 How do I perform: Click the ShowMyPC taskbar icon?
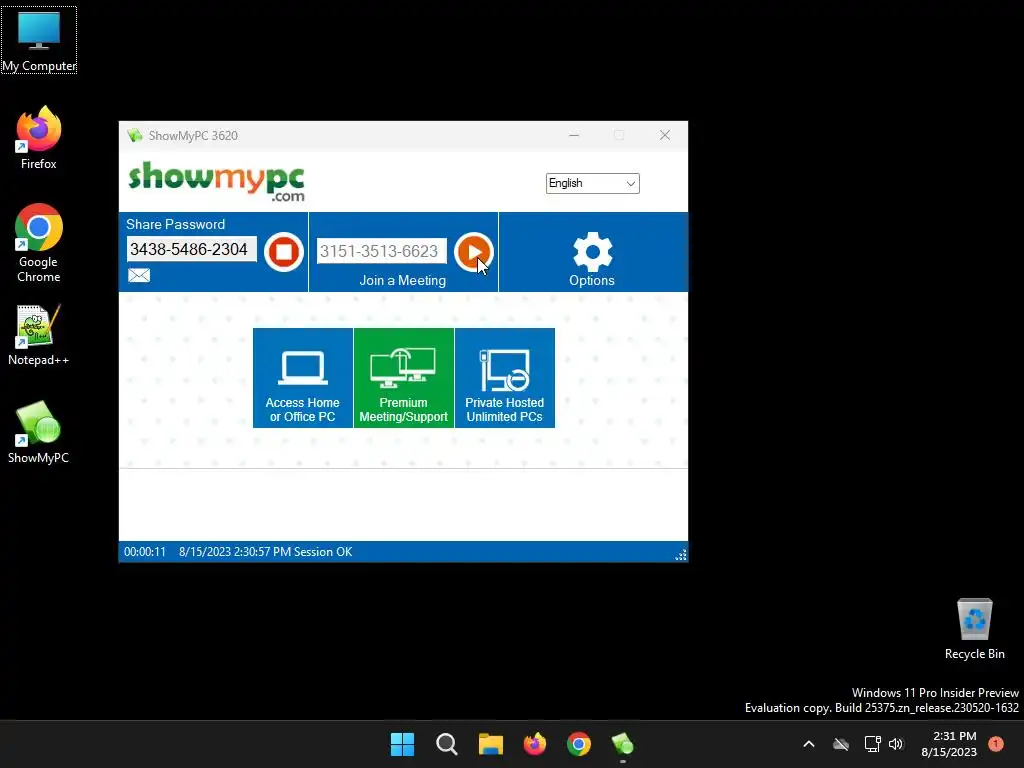pos(622,744)
